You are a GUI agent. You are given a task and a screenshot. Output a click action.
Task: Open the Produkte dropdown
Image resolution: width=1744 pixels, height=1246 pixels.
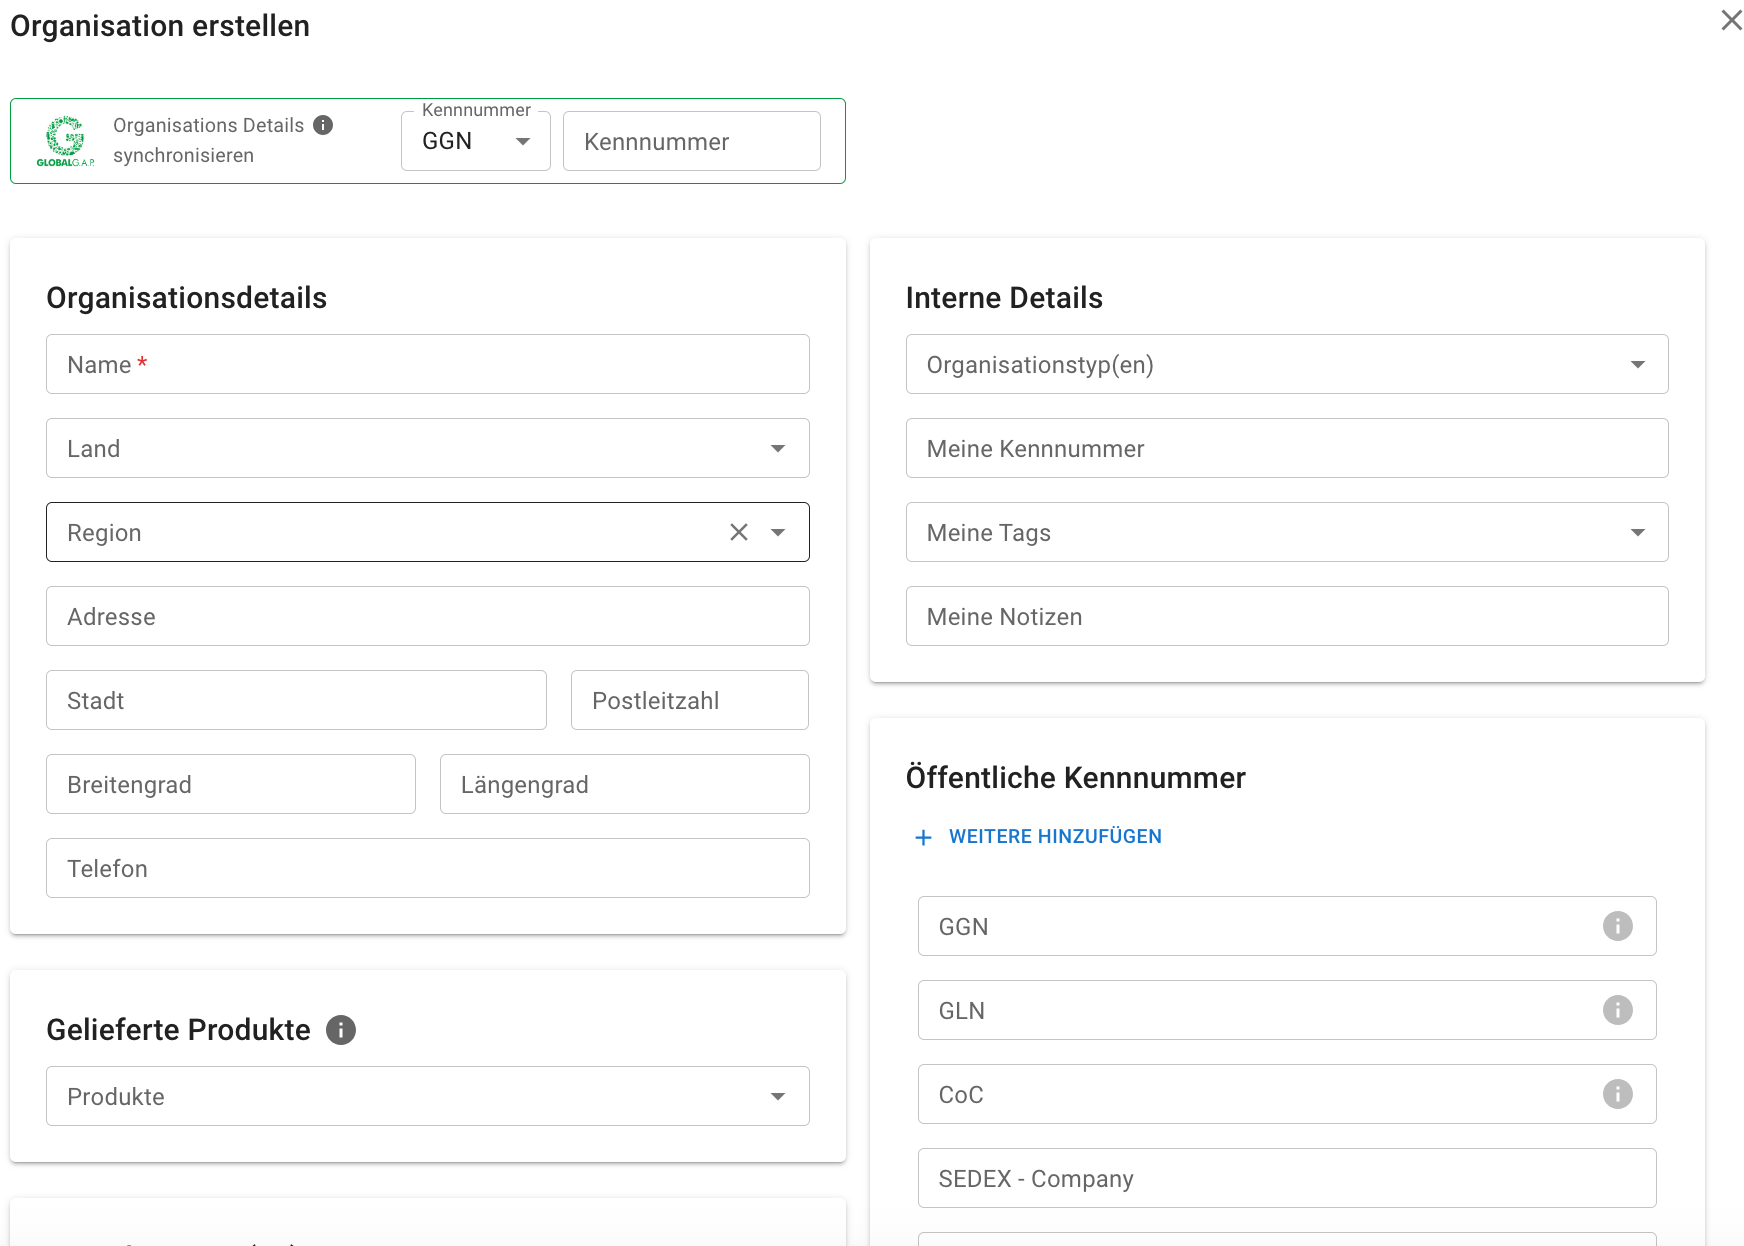pyautogui.click(x=428, y=1096)
